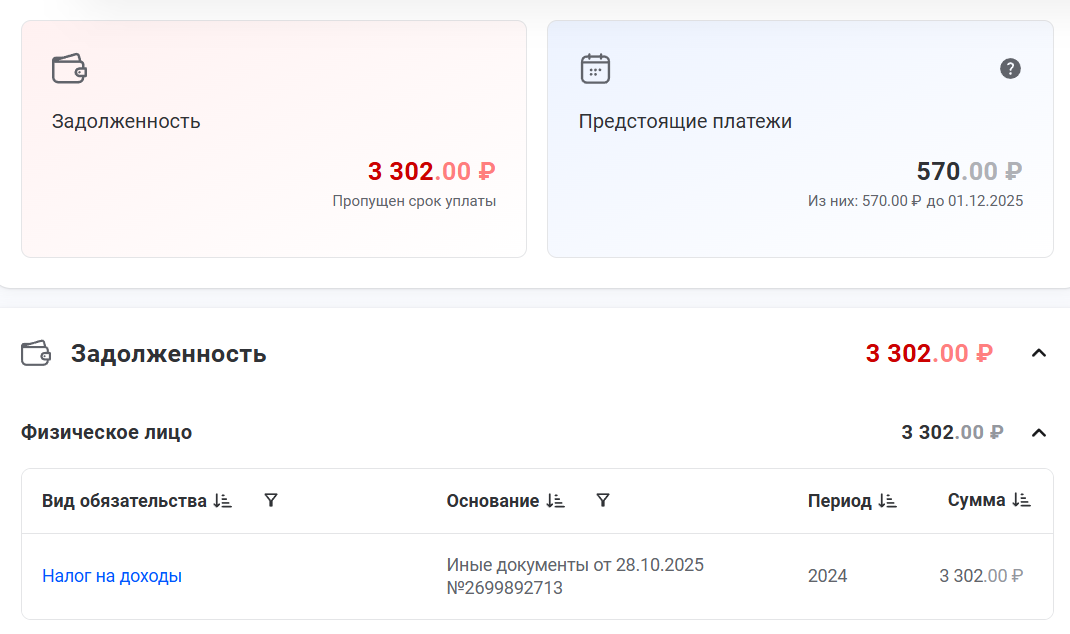The height and width of the screenshot is (634, 1070).
Task: Click the 570.00 ₽ upcoming payment amount
Action: pos(968,172)
